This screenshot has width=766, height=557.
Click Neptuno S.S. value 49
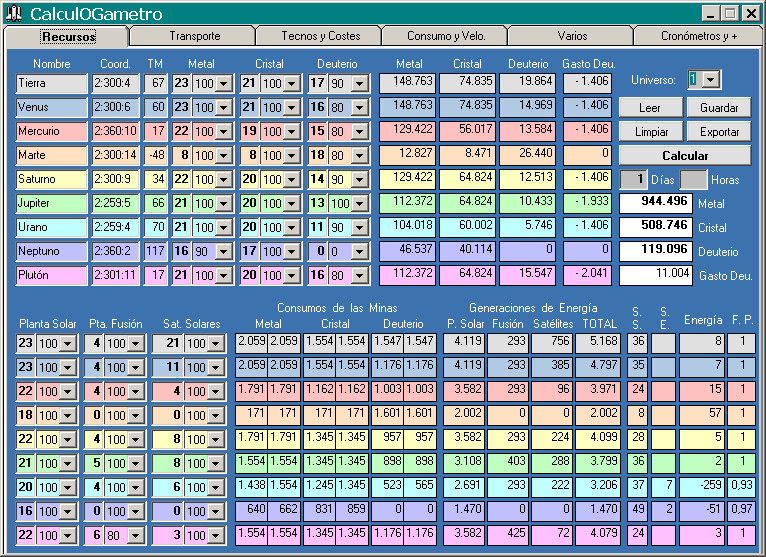click(x=637, y=511)
